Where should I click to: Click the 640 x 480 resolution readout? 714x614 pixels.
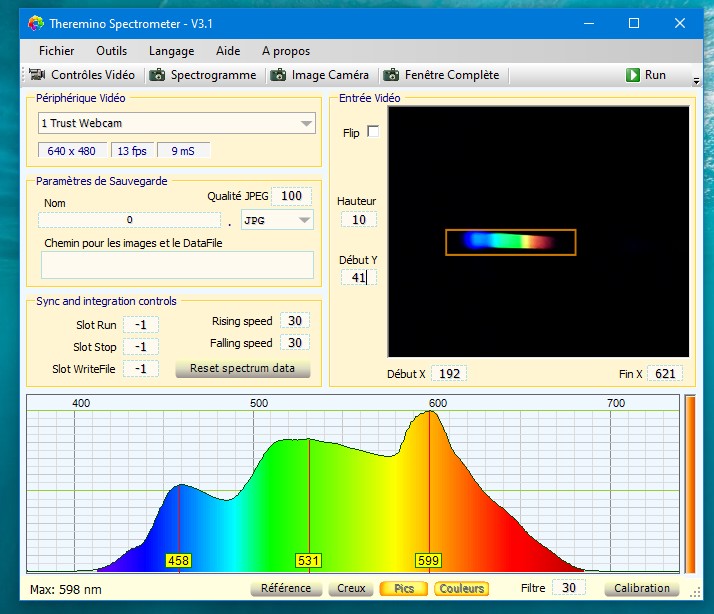[72, 151]
